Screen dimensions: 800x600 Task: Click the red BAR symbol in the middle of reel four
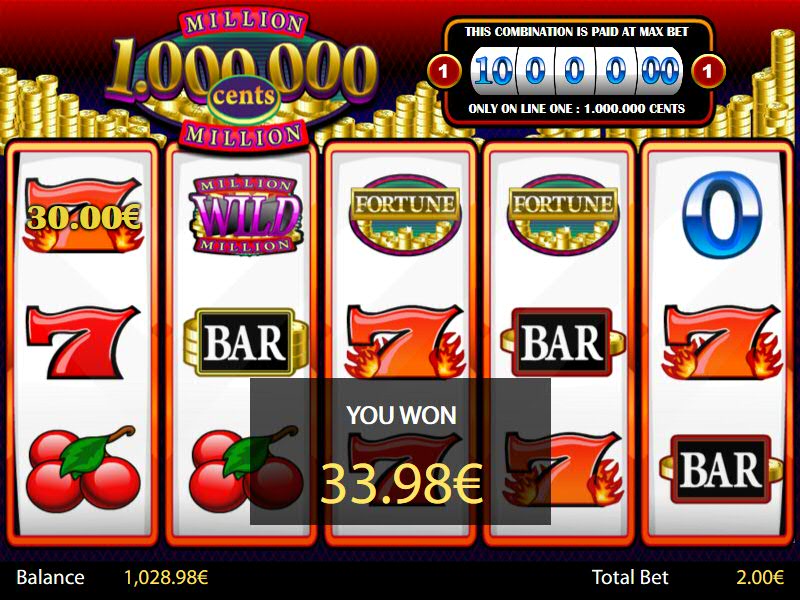[563, 342]
